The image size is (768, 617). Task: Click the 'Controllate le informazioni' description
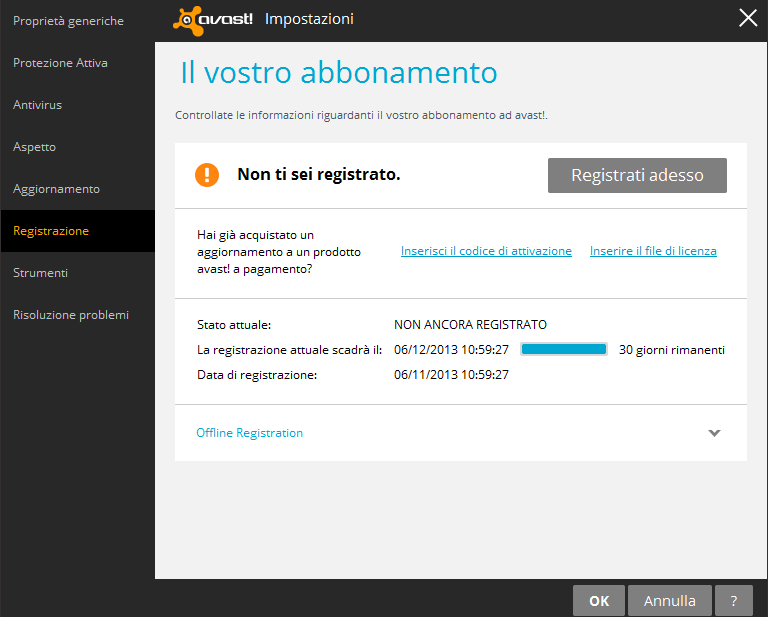coord(361,116)
